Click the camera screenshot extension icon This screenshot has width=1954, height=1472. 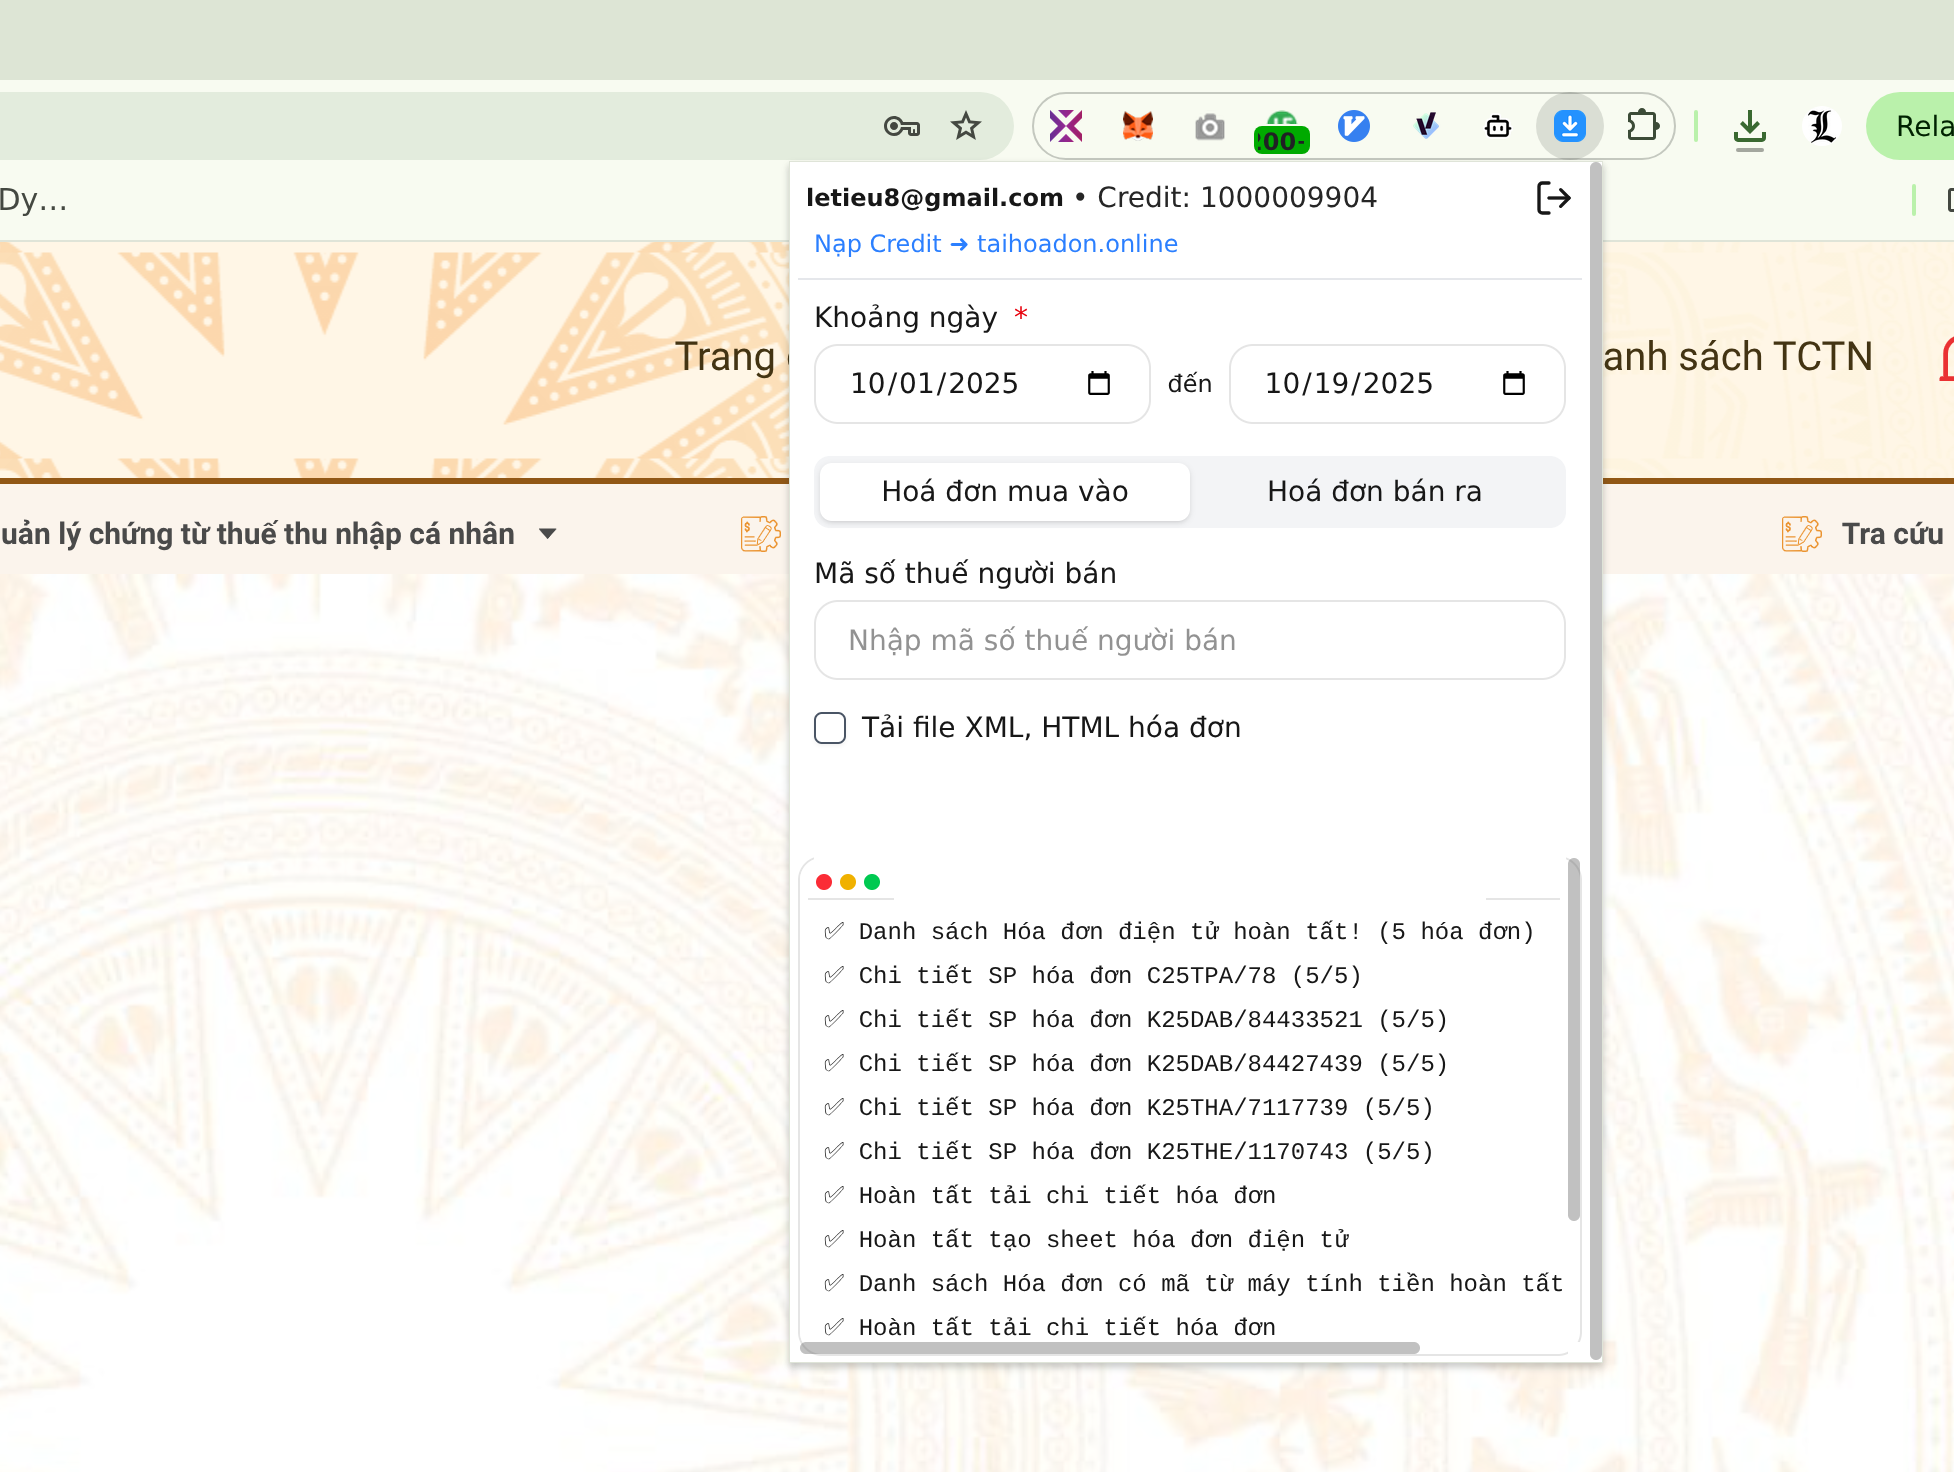(1210, 127)
